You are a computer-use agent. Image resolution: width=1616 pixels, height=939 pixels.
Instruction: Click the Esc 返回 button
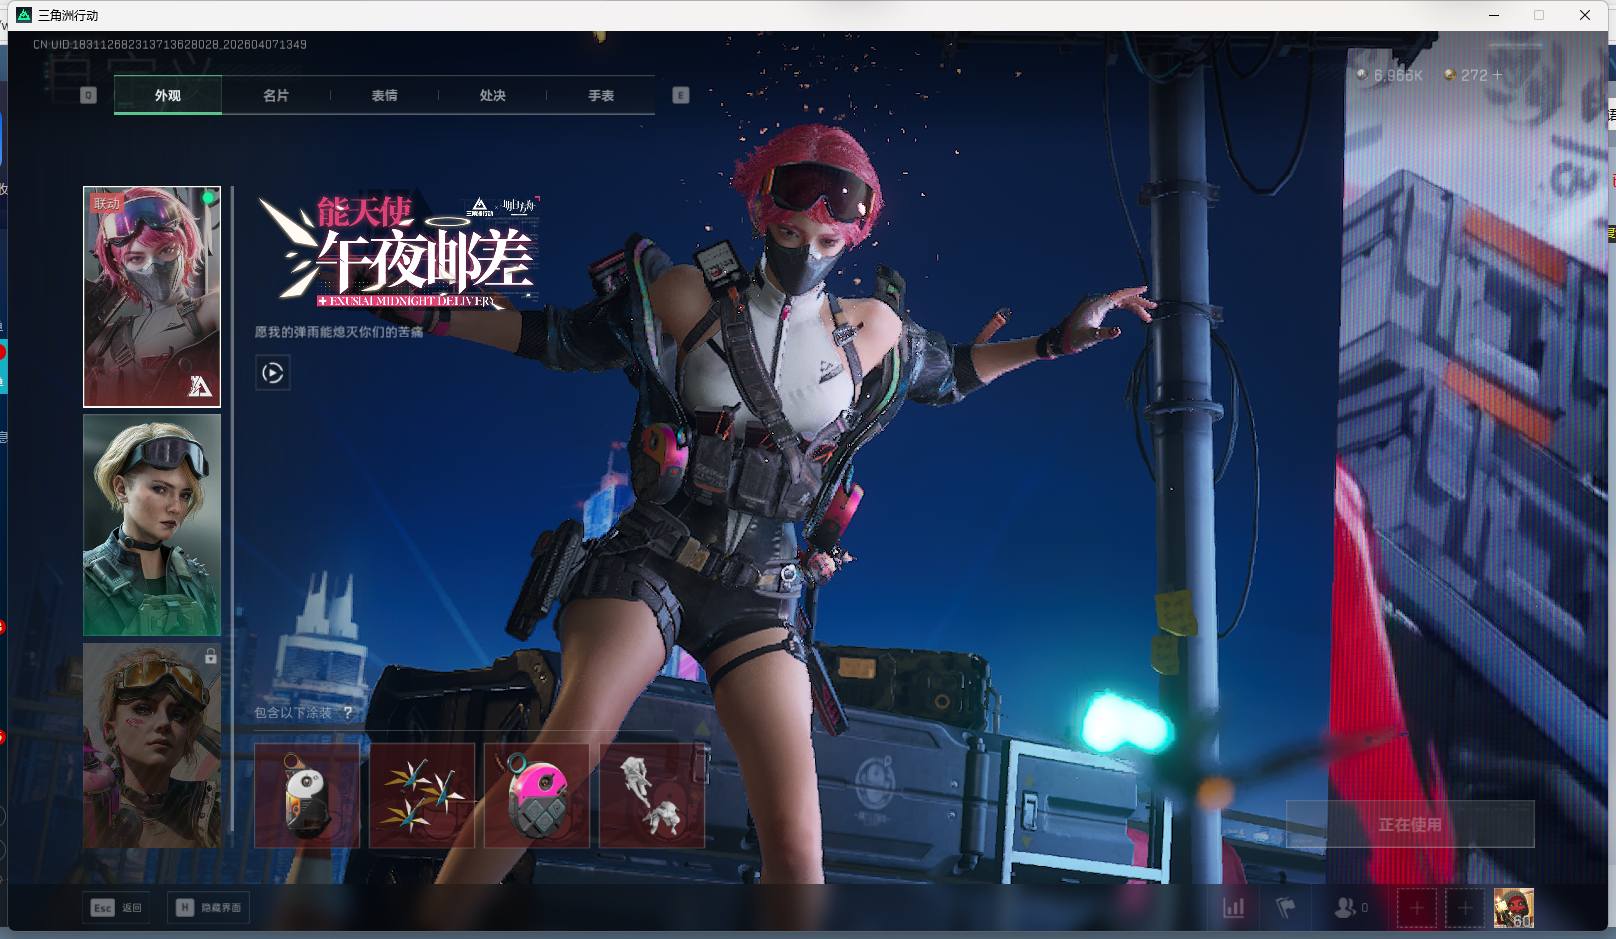coord(117,908)
